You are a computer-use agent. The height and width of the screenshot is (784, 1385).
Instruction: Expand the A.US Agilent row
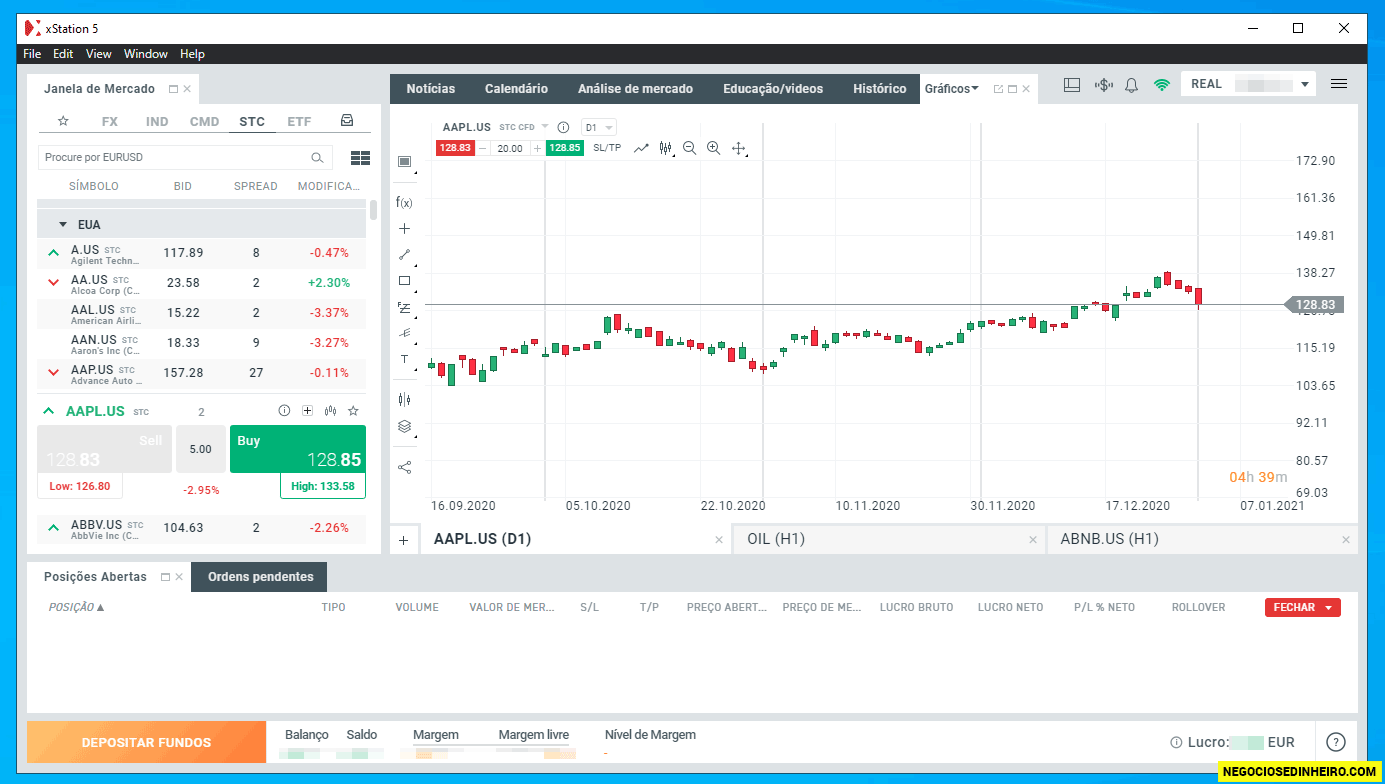click(53, 253)
